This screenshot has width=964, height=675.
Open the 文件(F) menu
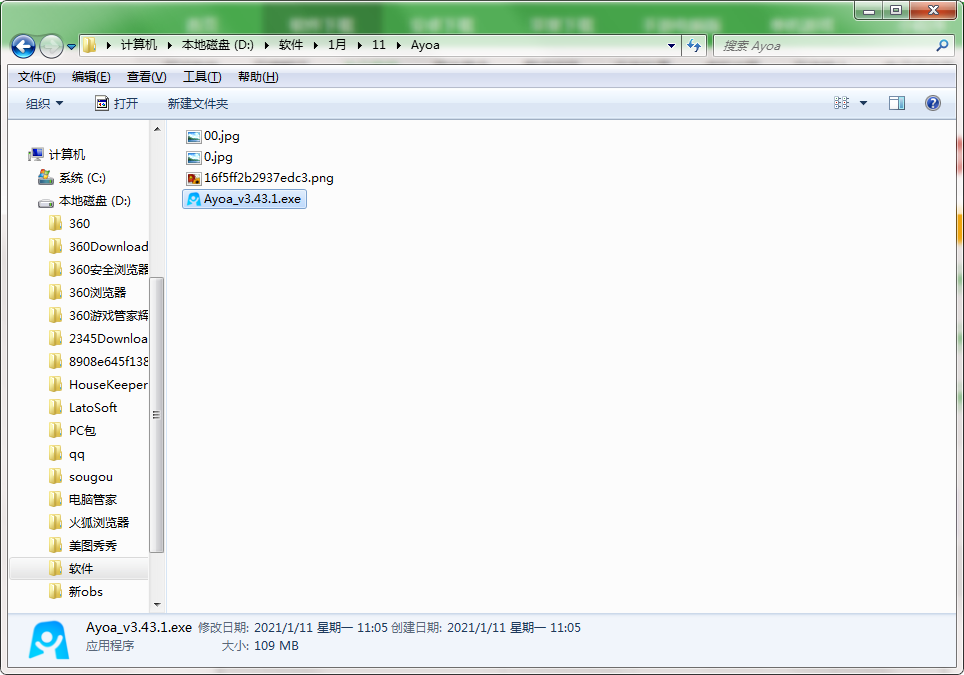[36, 77]
